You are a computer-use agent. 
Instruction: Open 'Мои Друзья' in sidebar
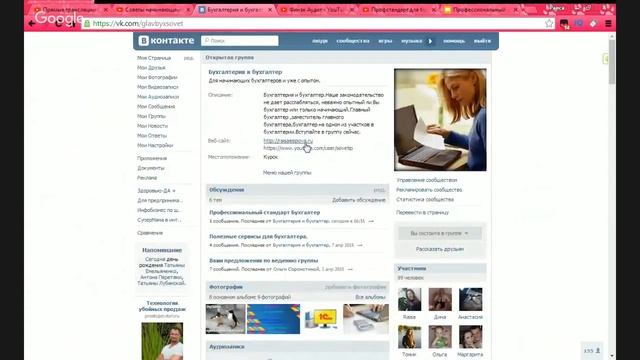151,68
